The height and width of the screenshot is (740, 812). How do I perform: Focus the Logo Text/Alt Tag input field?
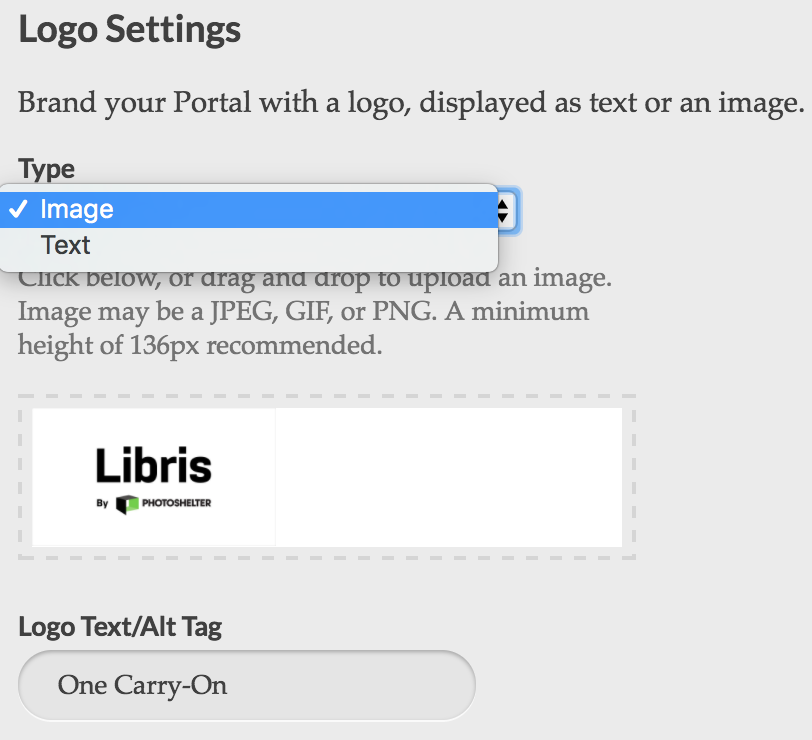(247, 685)
